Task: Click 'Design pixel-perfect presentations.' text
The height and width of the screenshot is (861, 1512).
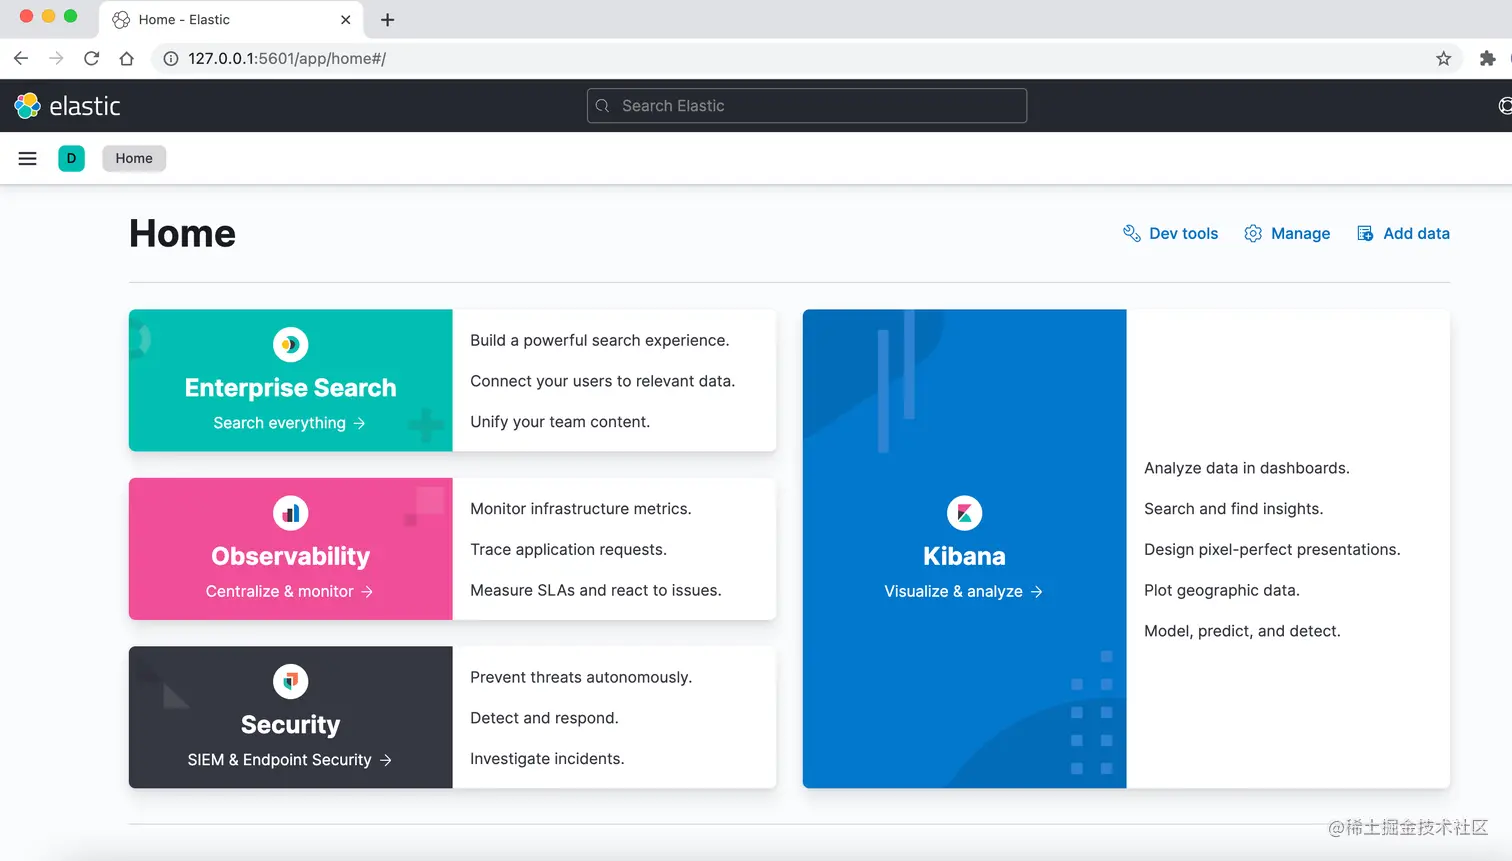Action: coord(1272,550)
